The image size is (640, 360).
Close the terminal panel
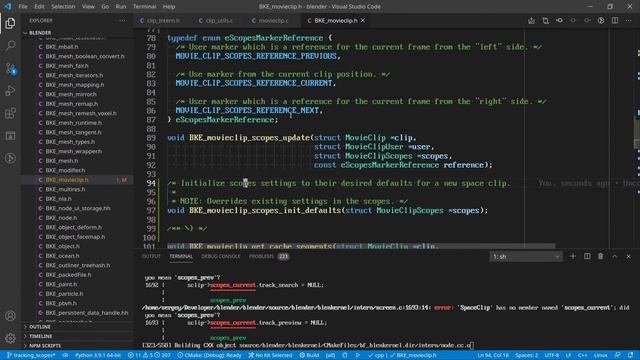tap(629, 256)
